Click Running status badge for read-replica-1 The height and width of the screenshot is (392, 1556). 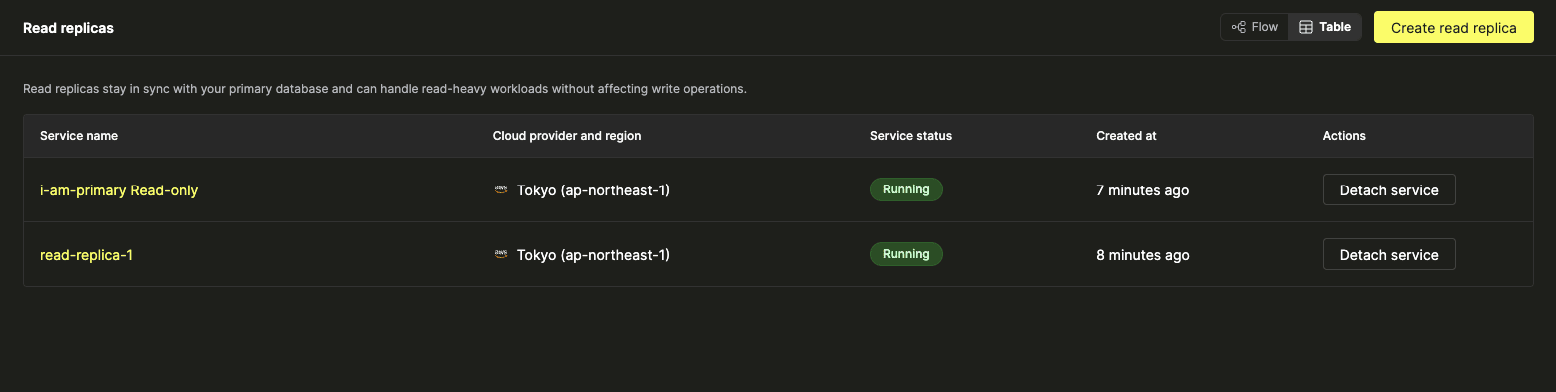tap(906, 254)
